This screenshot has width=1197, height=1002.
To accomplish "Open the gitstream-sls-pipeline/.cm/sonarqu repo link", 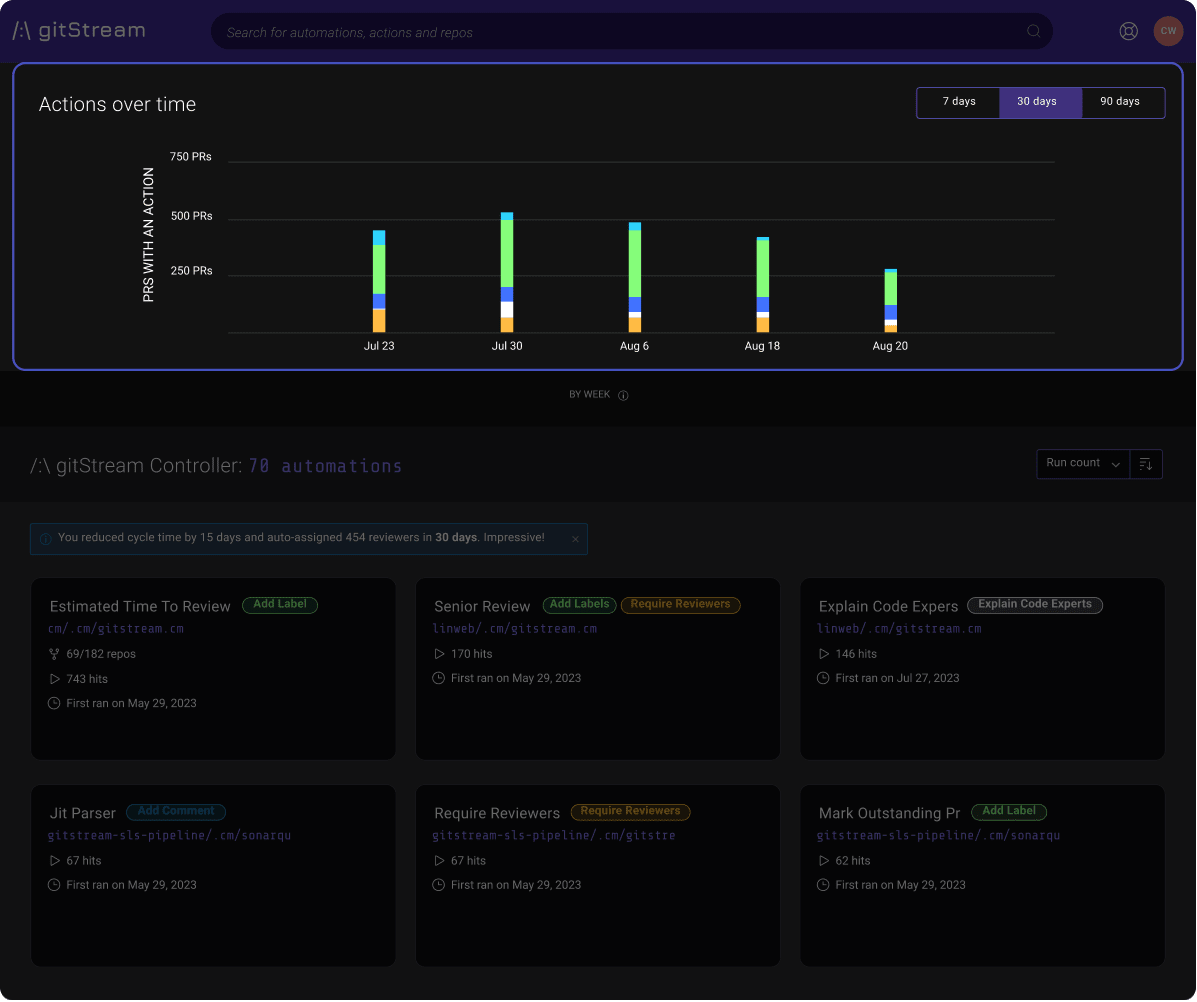I will (169, 835).
